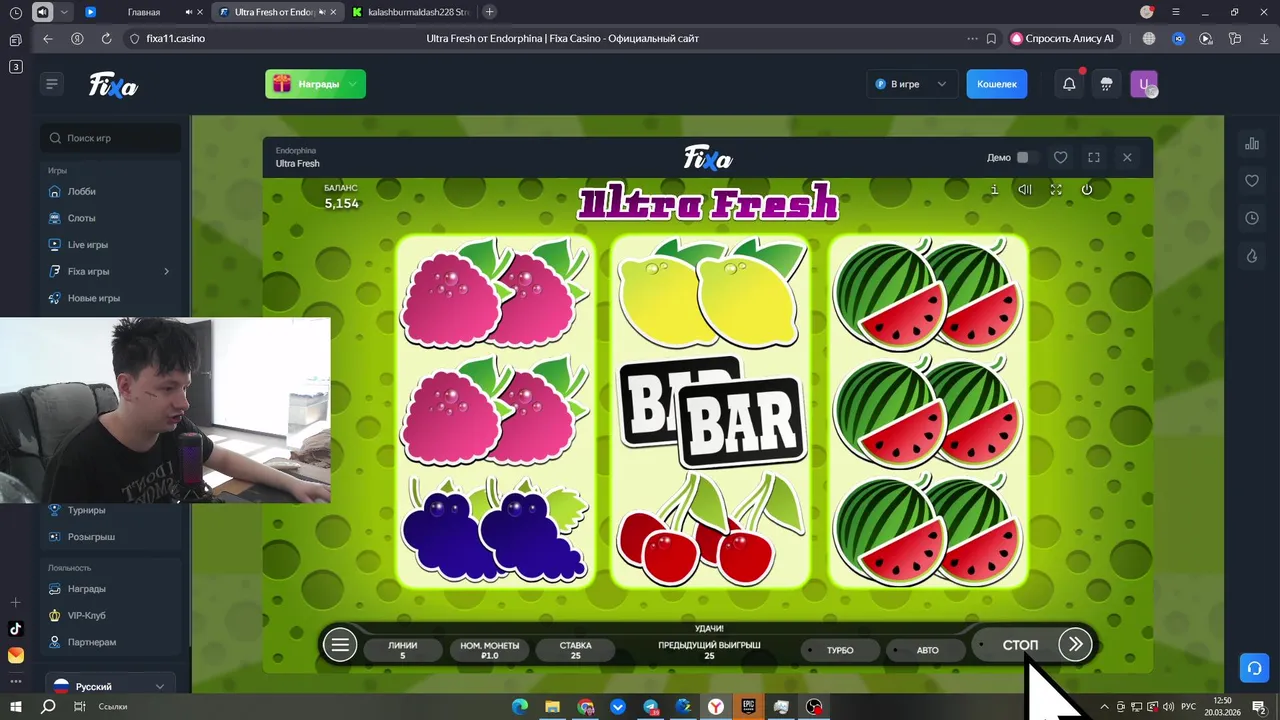This screenshot has height=720, width=1280.
Task: Click the in-game power exit icon
Action: tap(1087, 189)
